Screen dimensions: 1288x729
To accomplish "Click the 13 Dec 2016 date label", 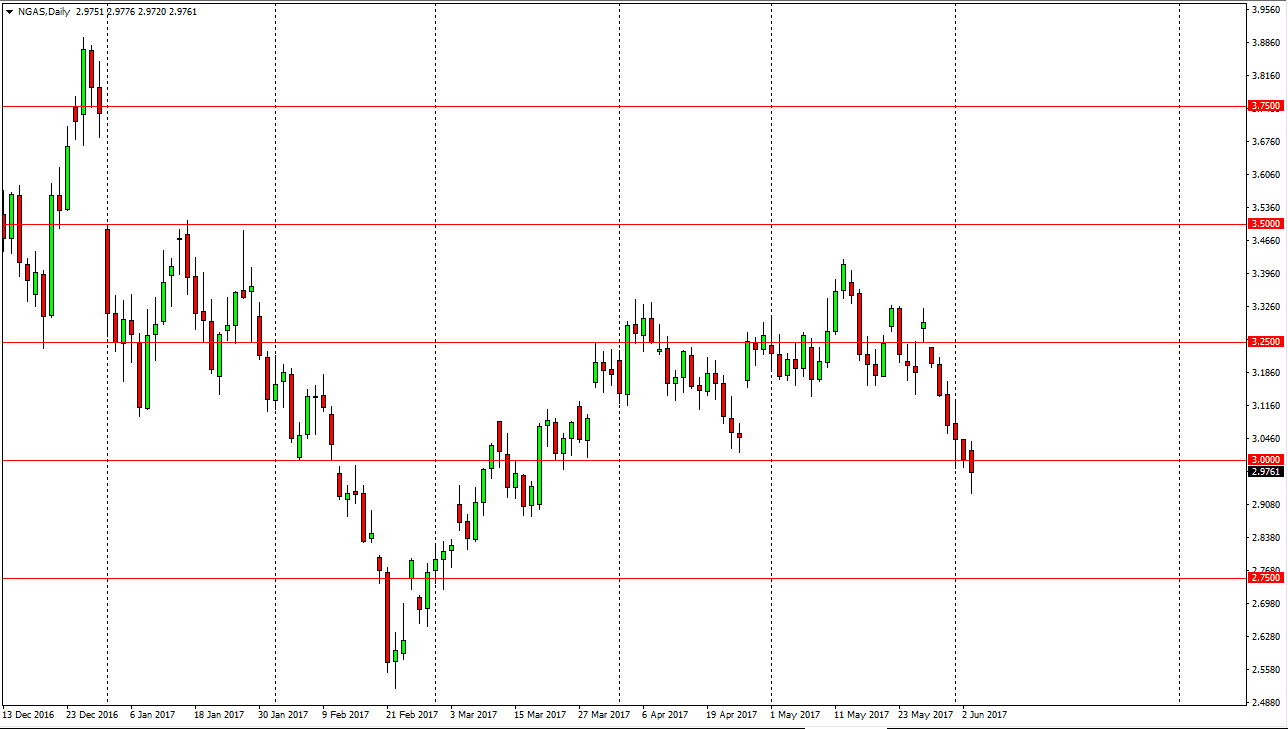I will coord(28,715).
